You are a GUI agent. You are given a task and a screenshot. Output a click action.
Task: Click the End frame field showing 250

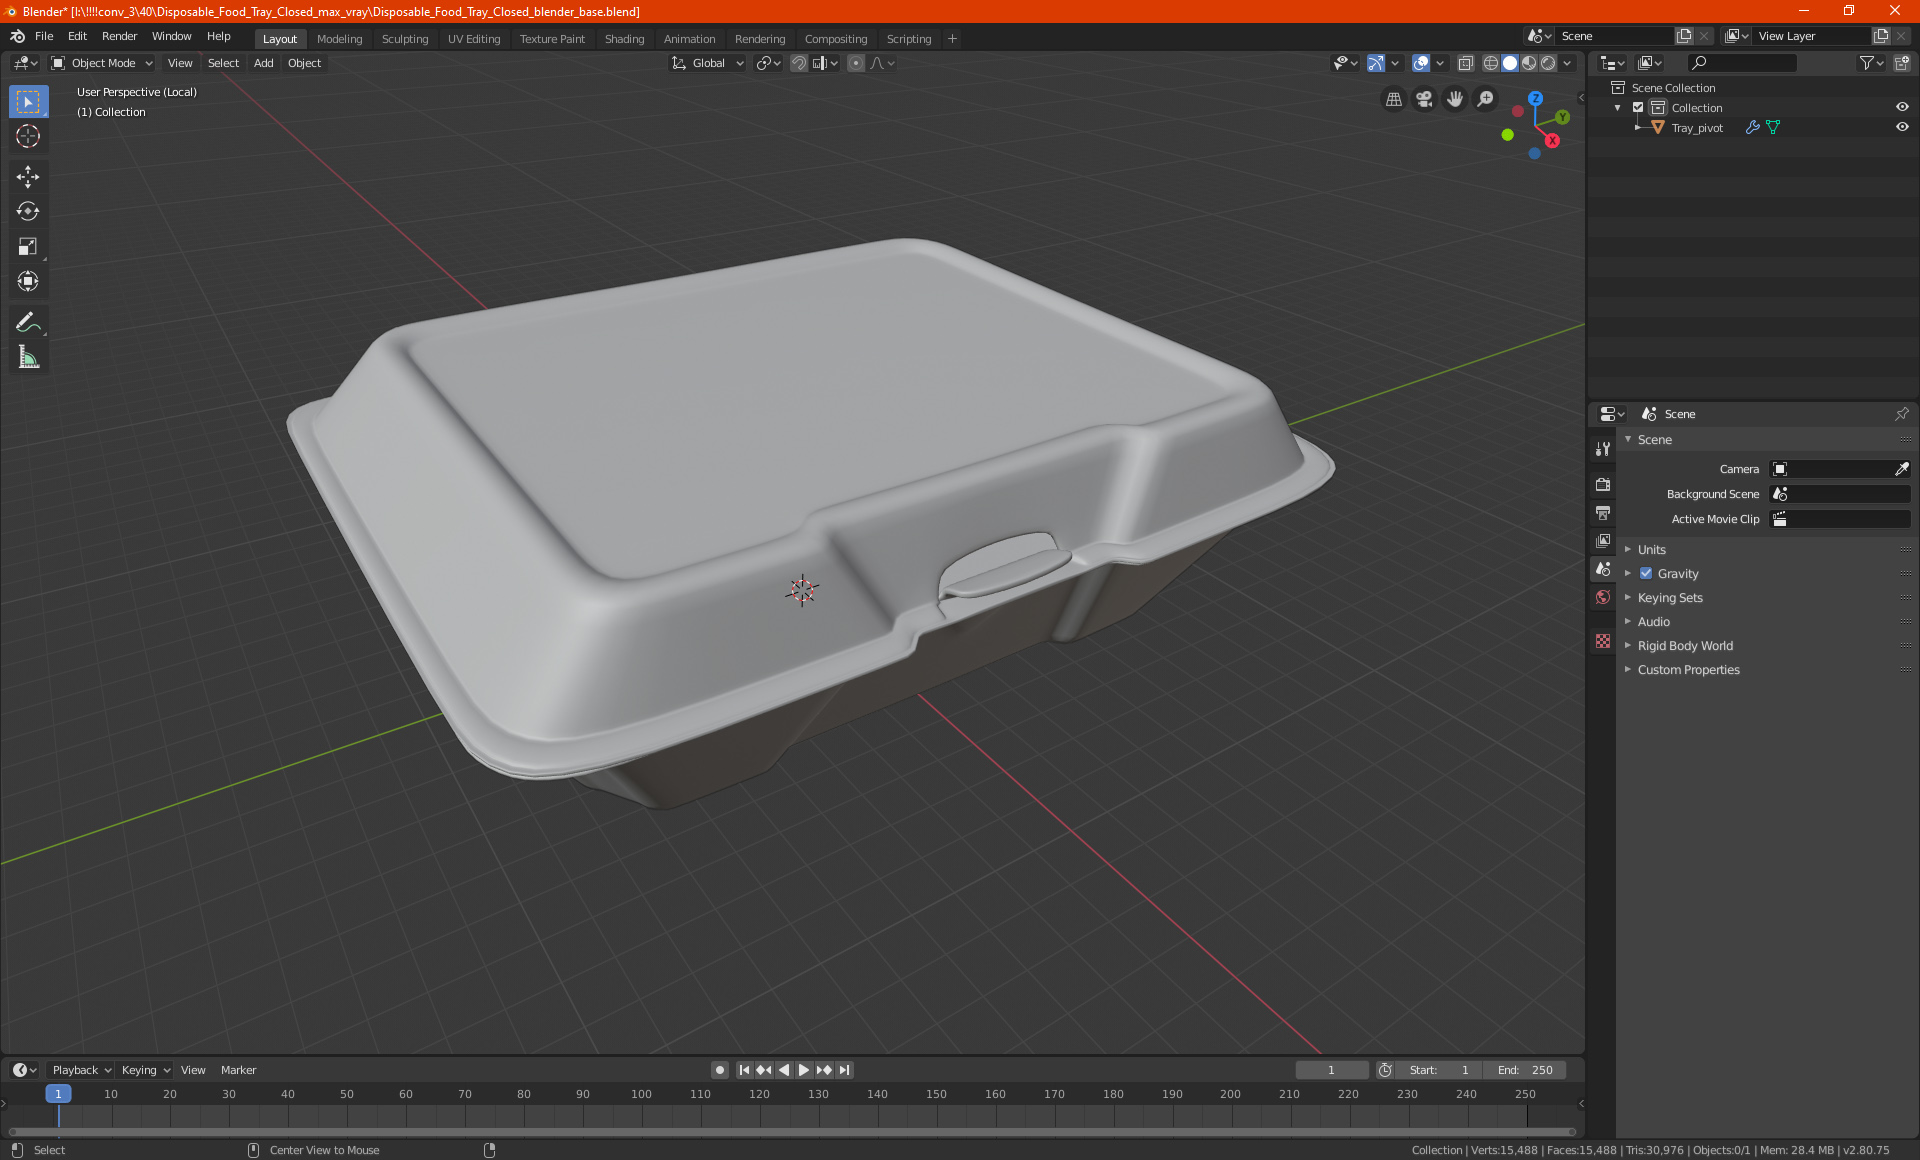coord(1524,1070)
